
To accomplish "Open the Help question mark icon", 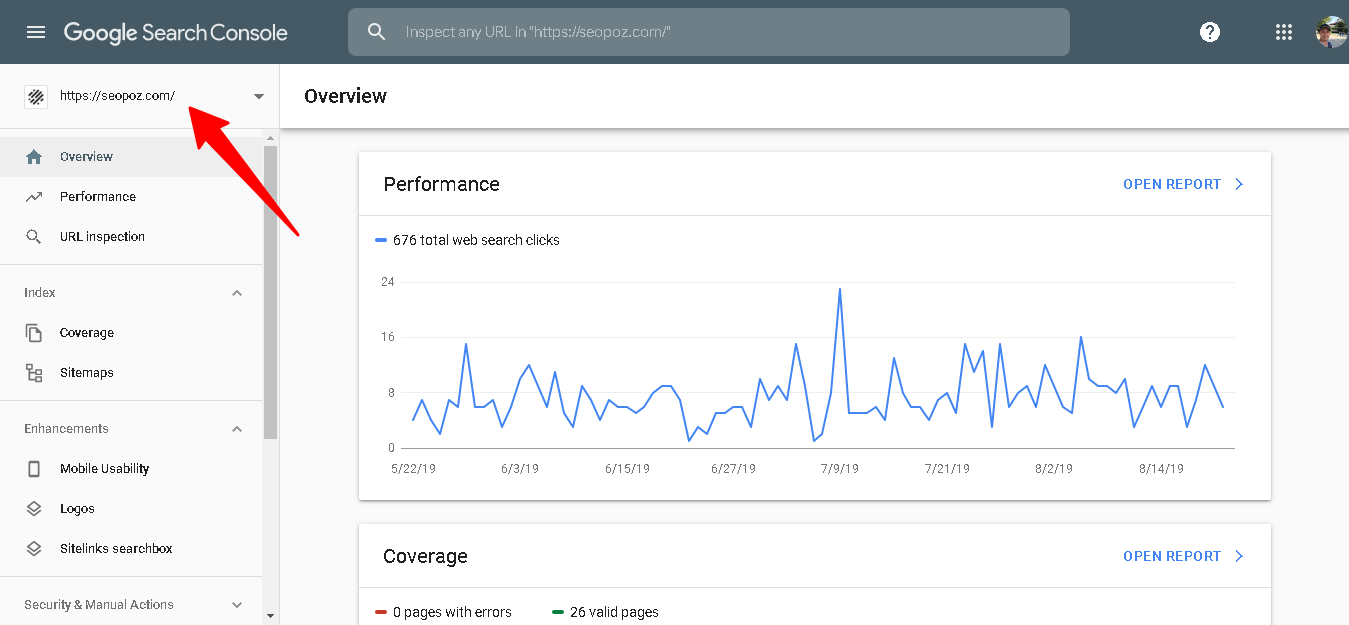I will 1210,32.
